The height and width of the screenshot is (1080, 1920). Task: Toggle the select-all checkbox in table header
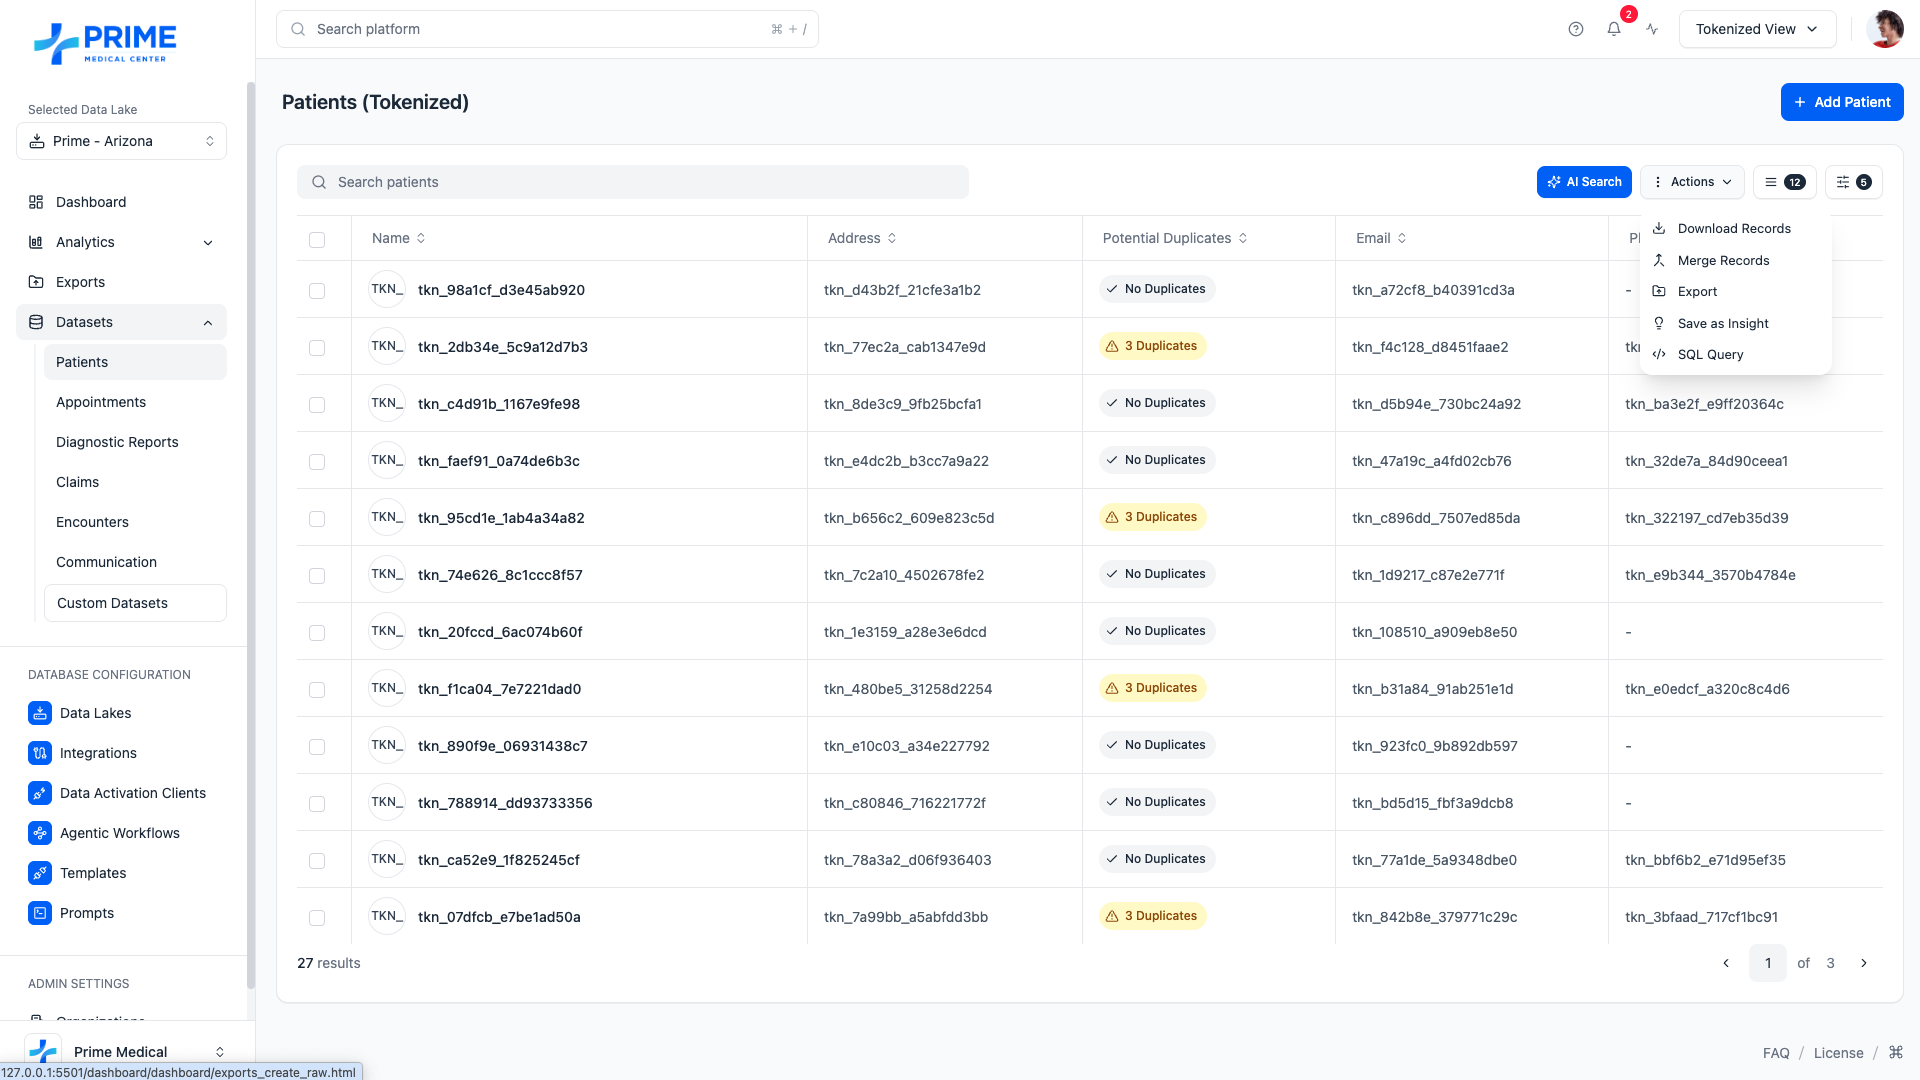coord(317,240)
